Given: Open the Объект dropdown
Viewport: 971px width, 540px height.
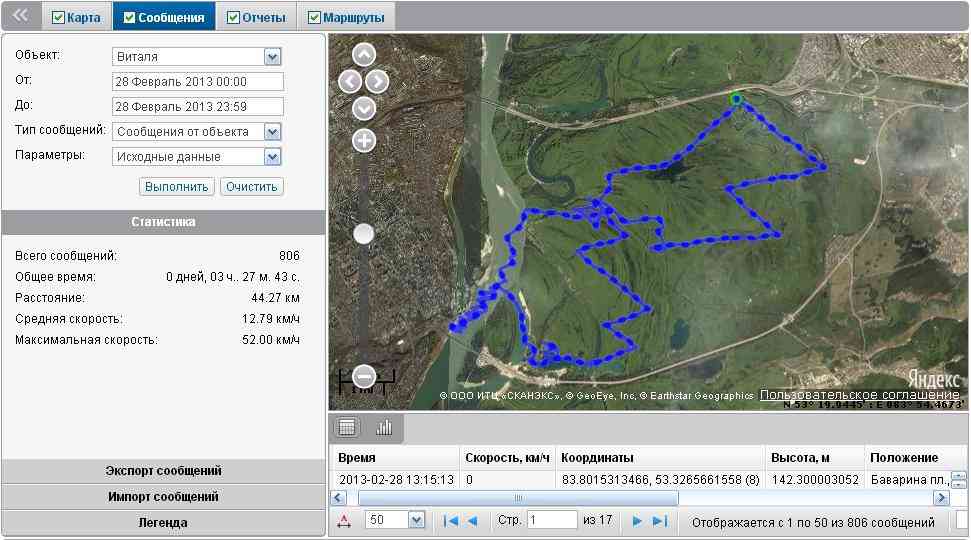Looking at the screenshot, I should [x=272, y=57].
